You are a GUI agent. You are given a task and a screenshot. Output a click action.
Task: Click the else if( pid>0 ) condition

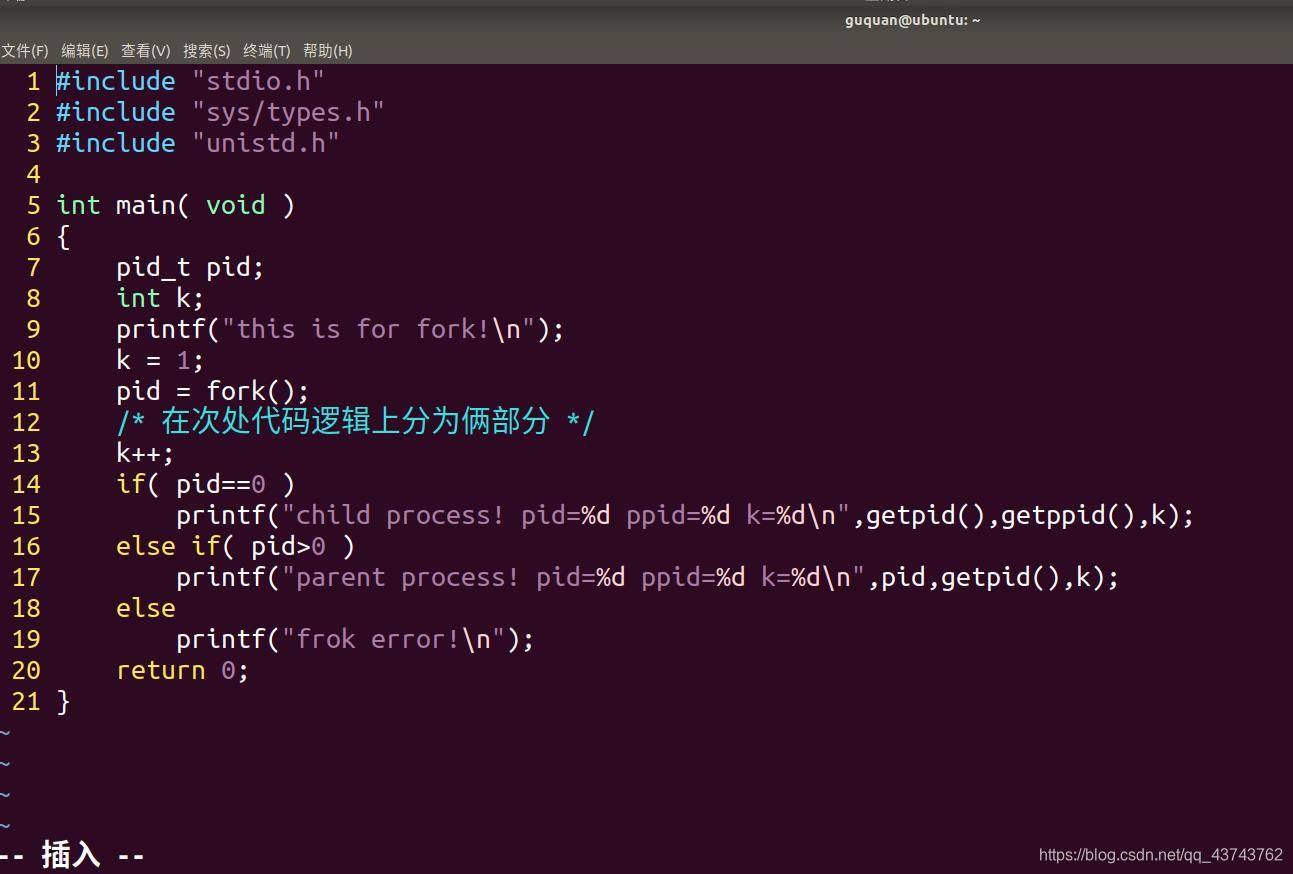(236, 546)
